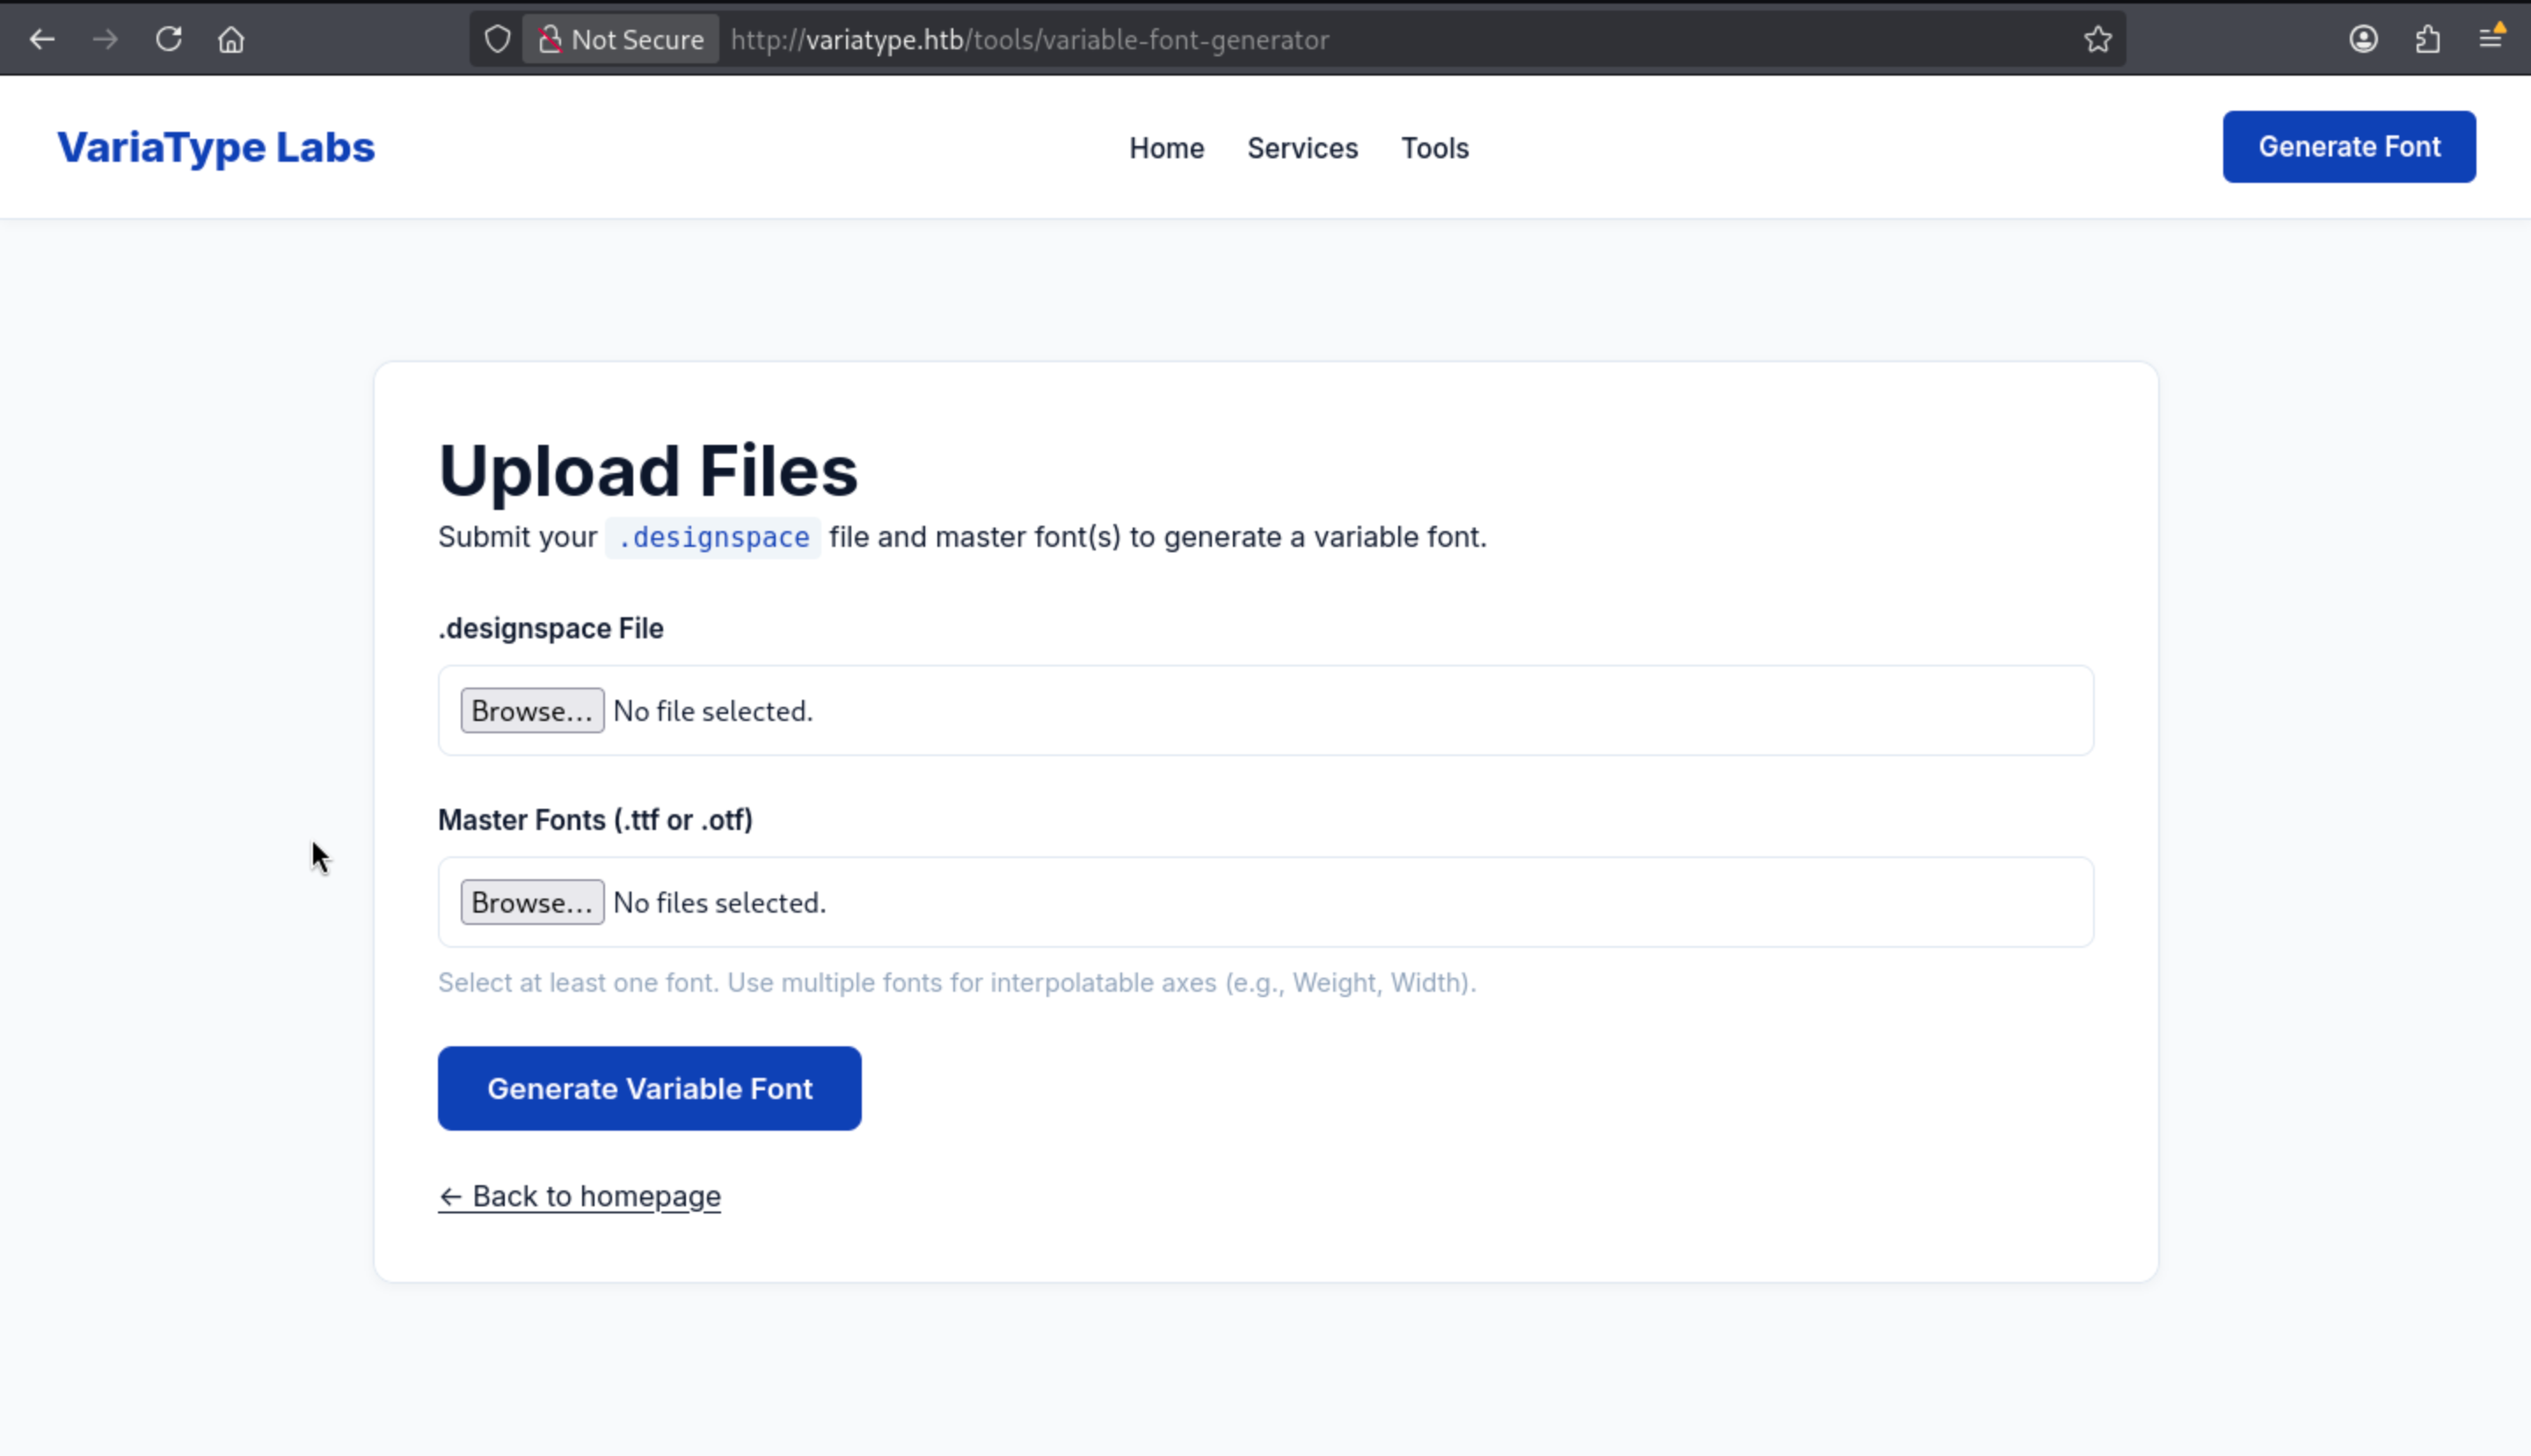The width and height of the screenshot is (2531, 1456).
Task: Reload the page with refresh icon
Action: click(x=168, y=40)
